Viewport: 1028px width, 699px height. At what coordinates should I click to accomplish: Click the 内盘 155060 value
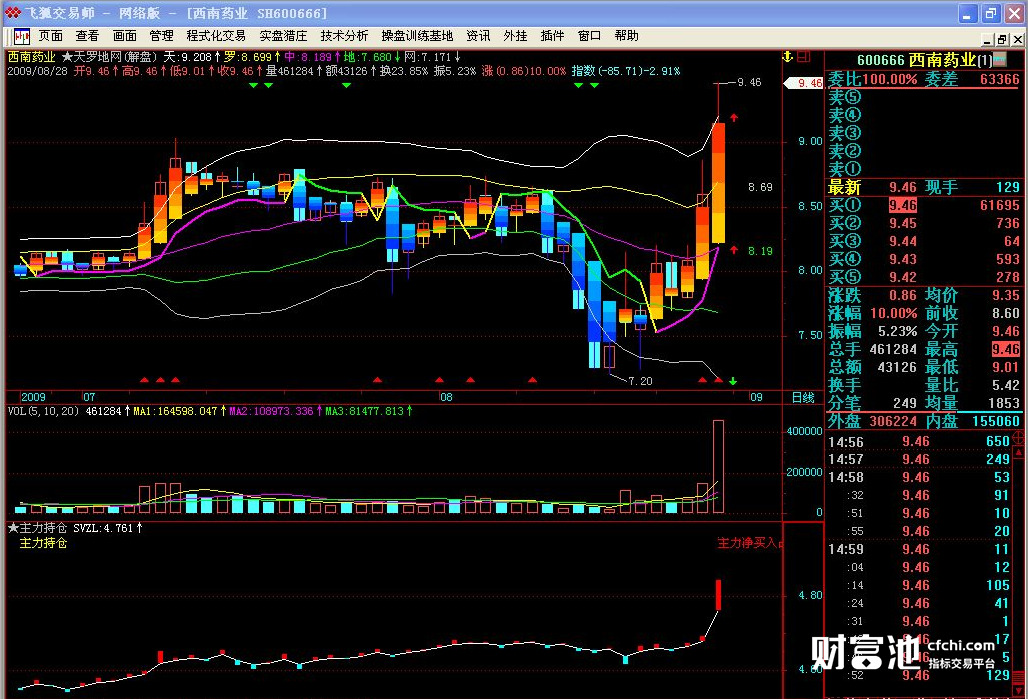point(996,421)
